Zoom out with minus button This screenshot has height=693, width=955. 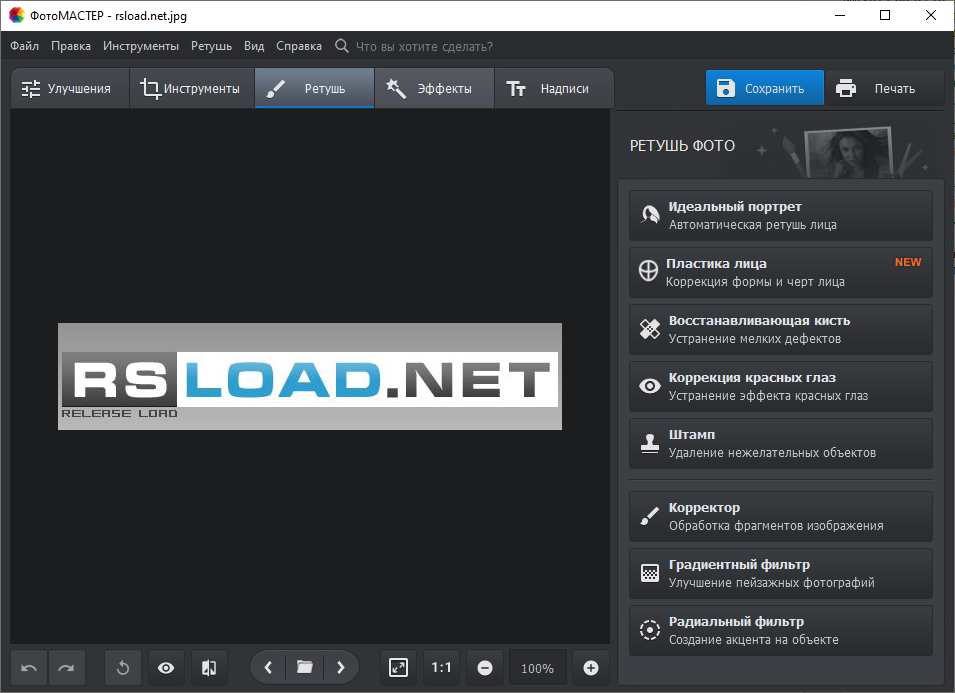pyautogui.click(x=485, y=668)
